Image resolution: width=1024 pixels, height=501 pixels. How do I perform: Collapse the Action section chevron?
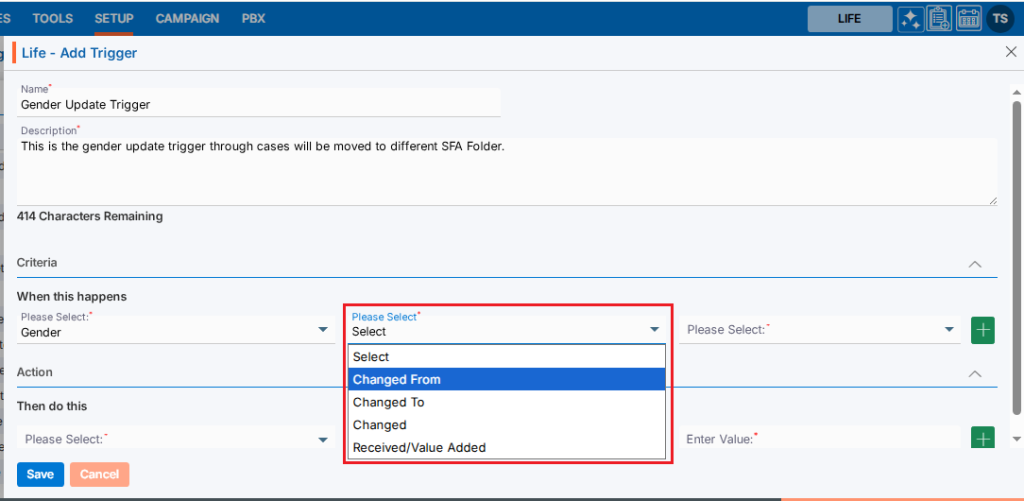point(975,373)
